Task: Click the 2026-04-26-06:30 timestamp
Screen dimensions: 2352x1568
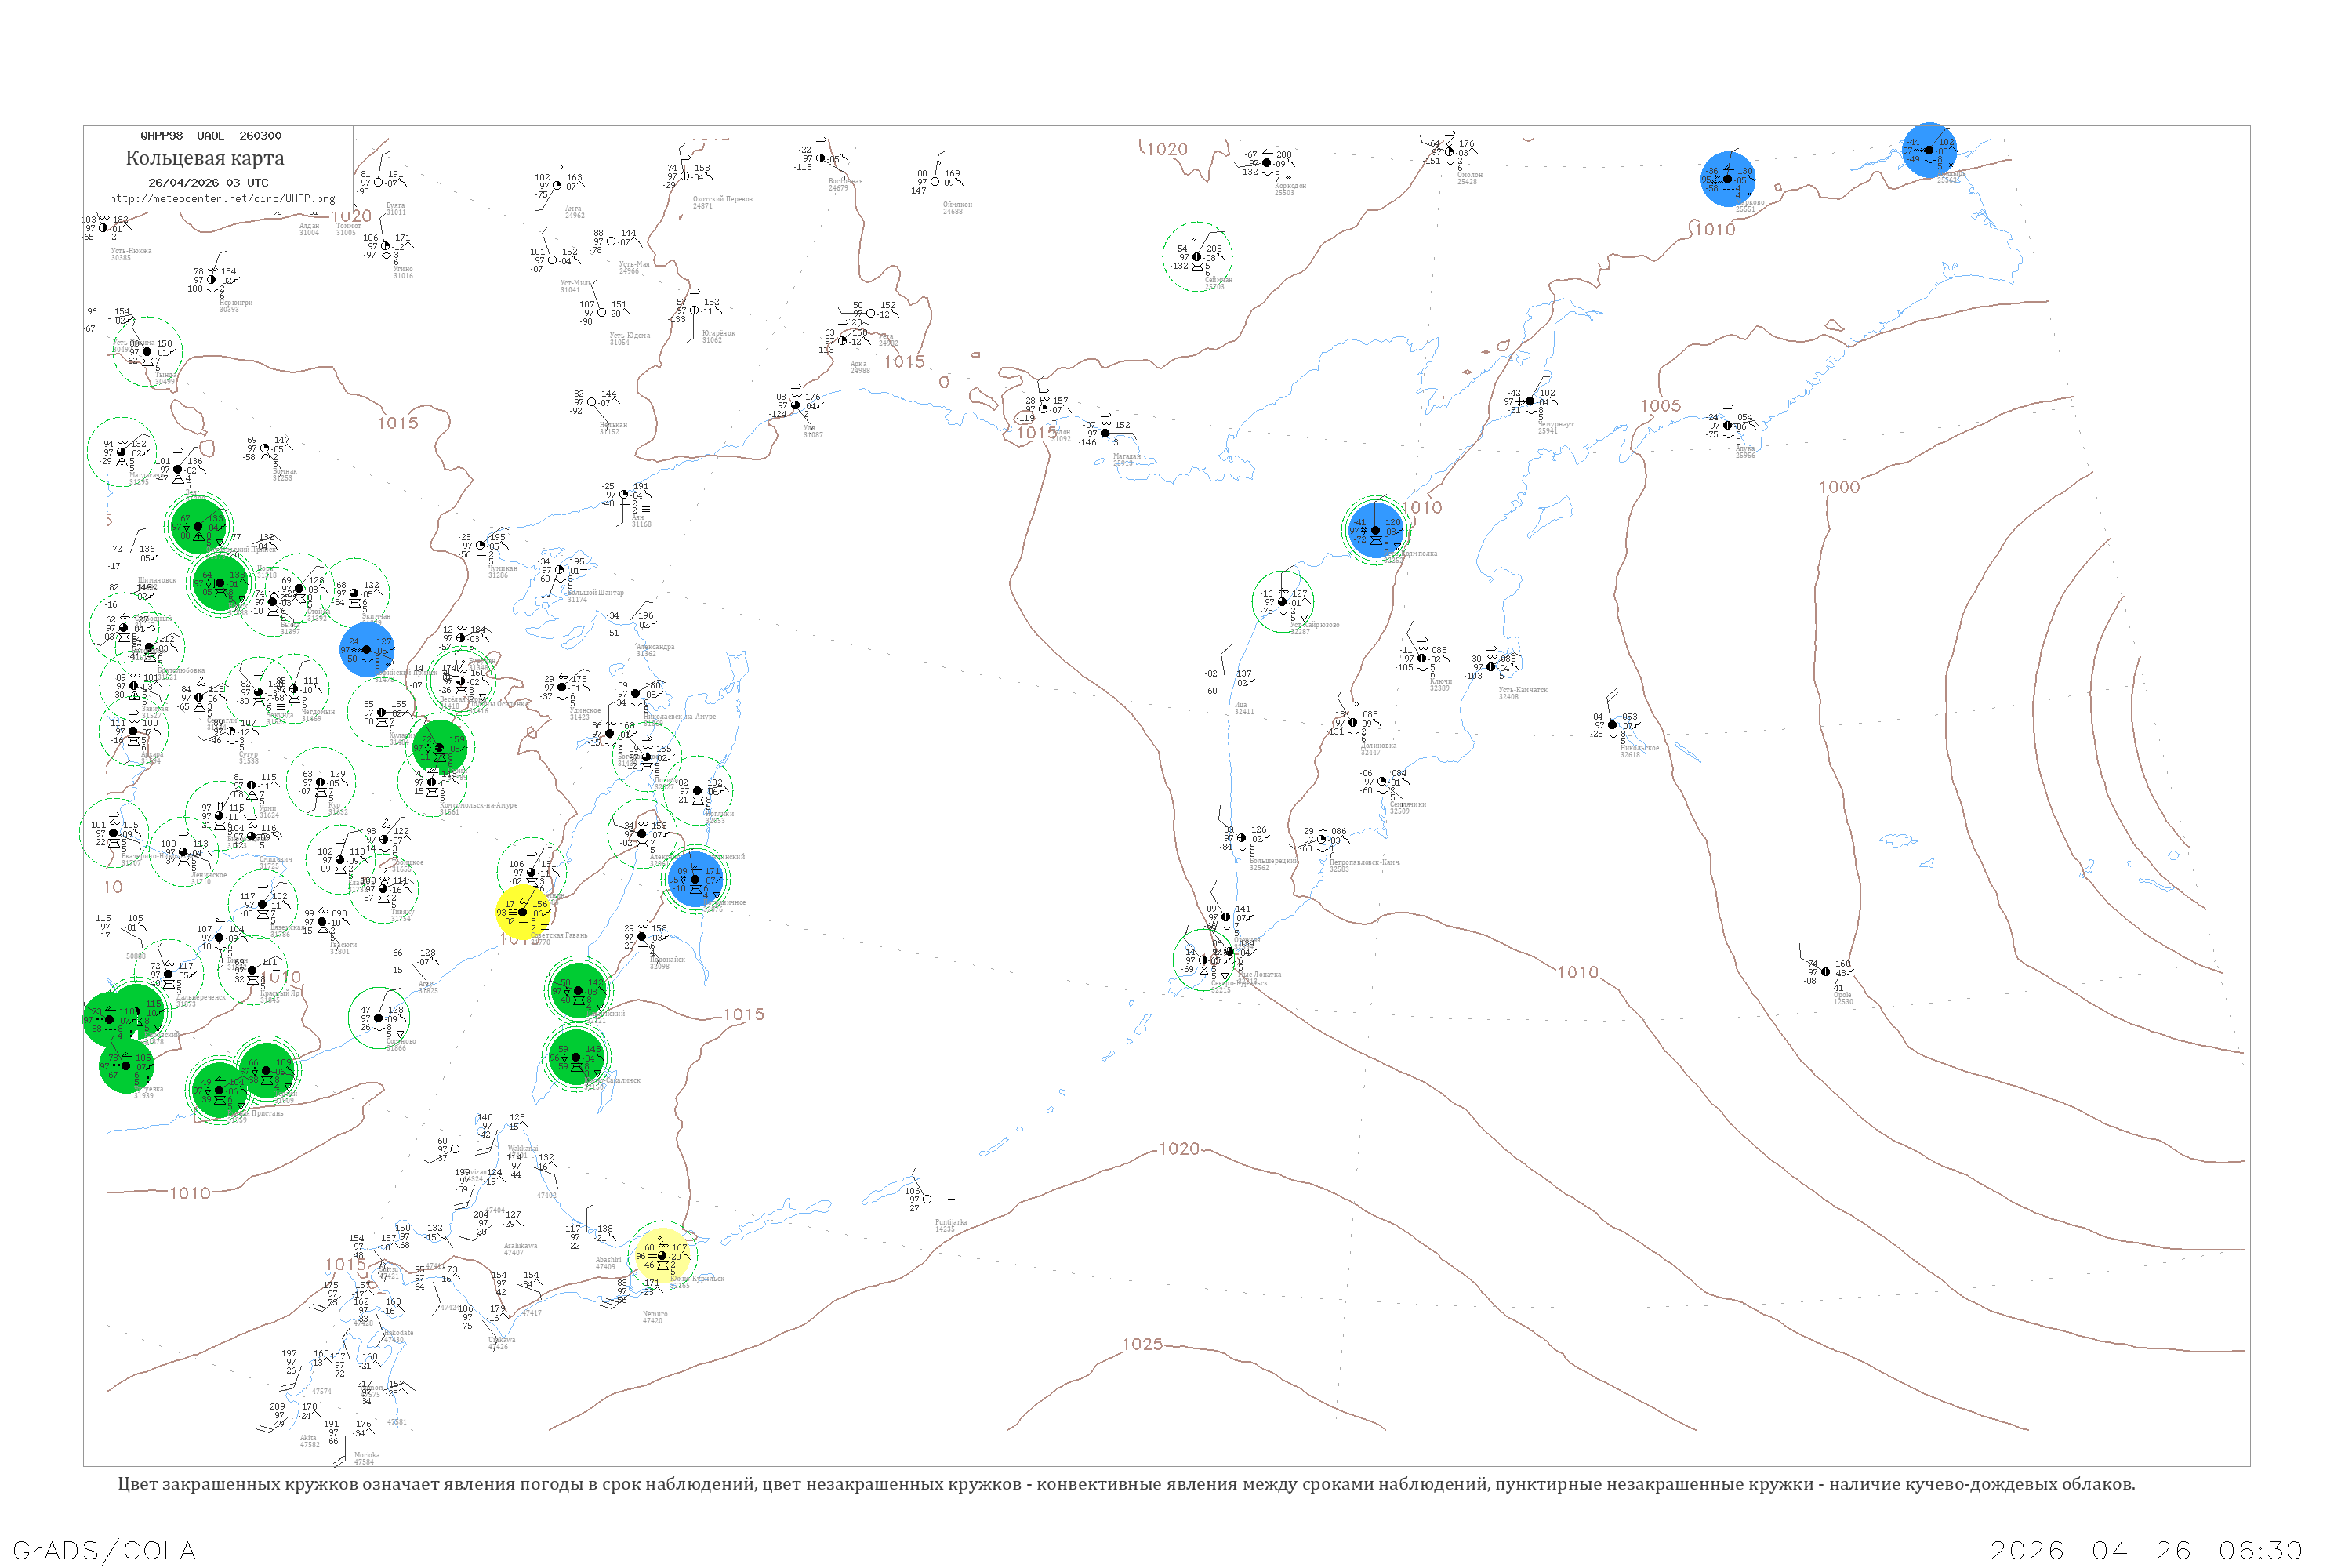Action: (2146, 1550)
